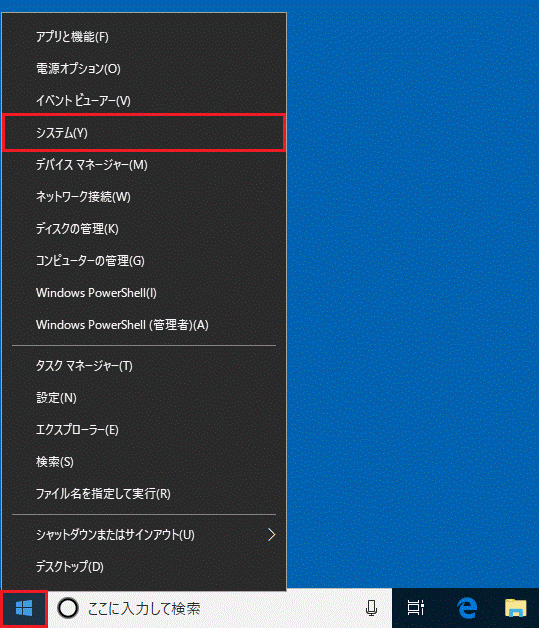Viewport: 539px width, 628px height.
Task: Launch Microsoft Edge from taskbar
Action: coord(467,608)
